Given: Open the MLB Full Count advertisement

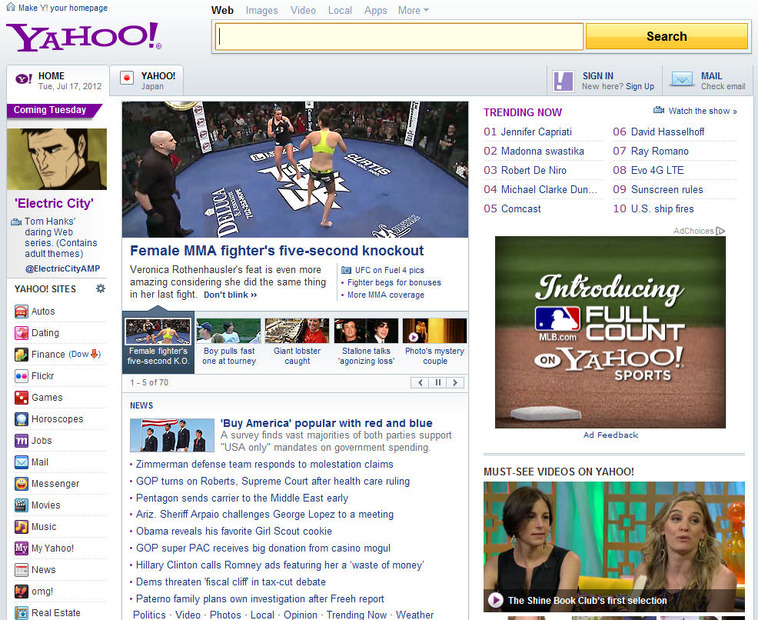Looking at the screenshot, I should 610,332.
